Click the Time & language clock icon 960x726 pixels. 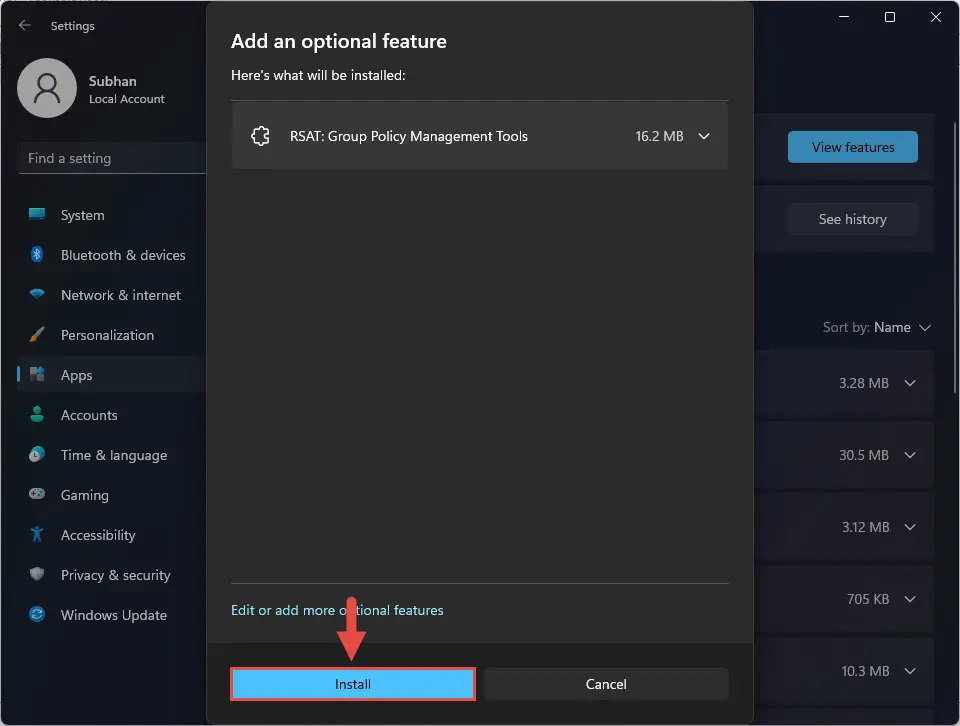click(x=37, y=454)
